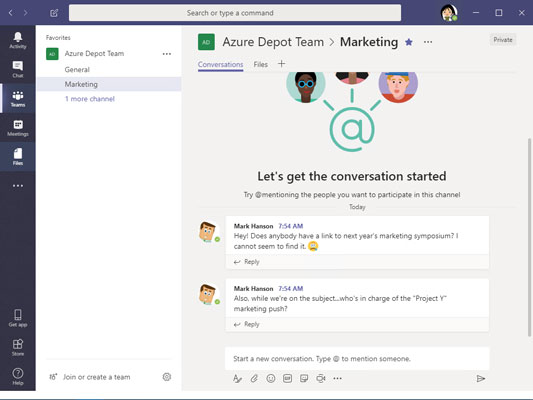Select the Marketing channel in list
The height and width of the screenshot is (400, 533).
point(109,84)
